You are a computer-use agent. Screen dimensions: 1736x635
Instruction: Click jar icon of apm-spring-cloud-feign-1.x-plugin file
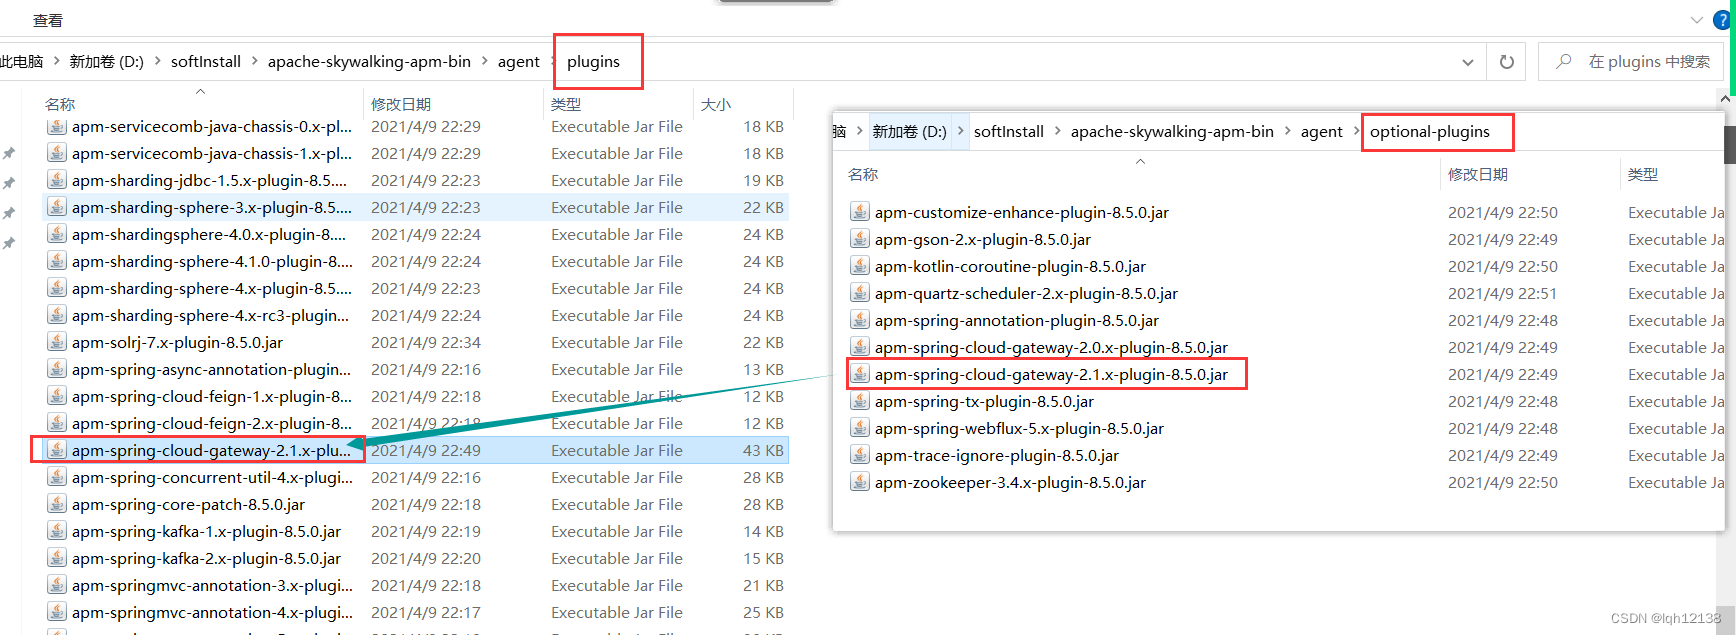57,396
